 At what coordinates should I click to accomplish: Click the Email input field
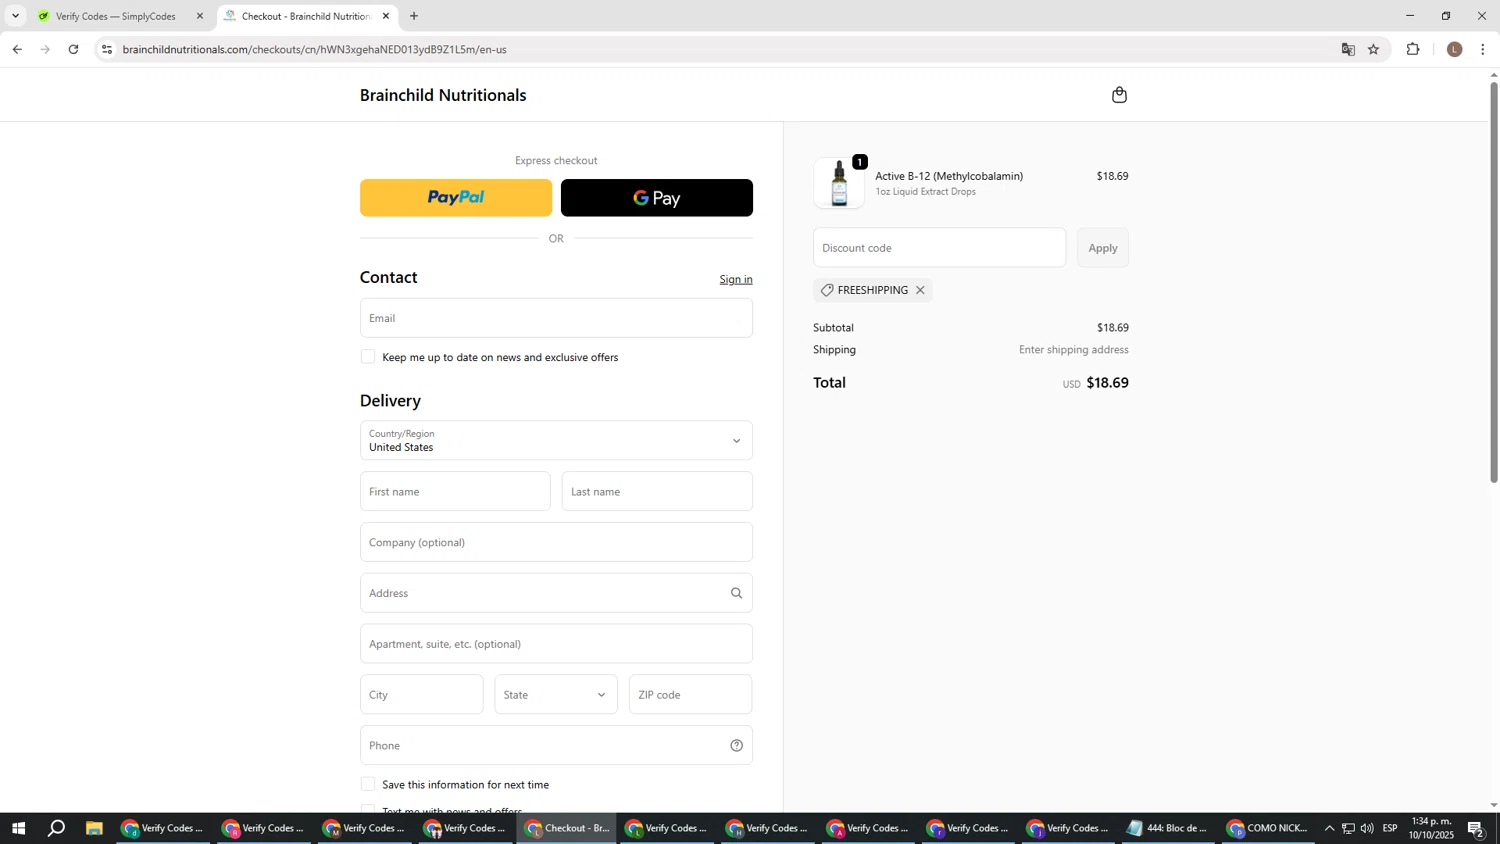pyautogui.click(x=556, y=318)
